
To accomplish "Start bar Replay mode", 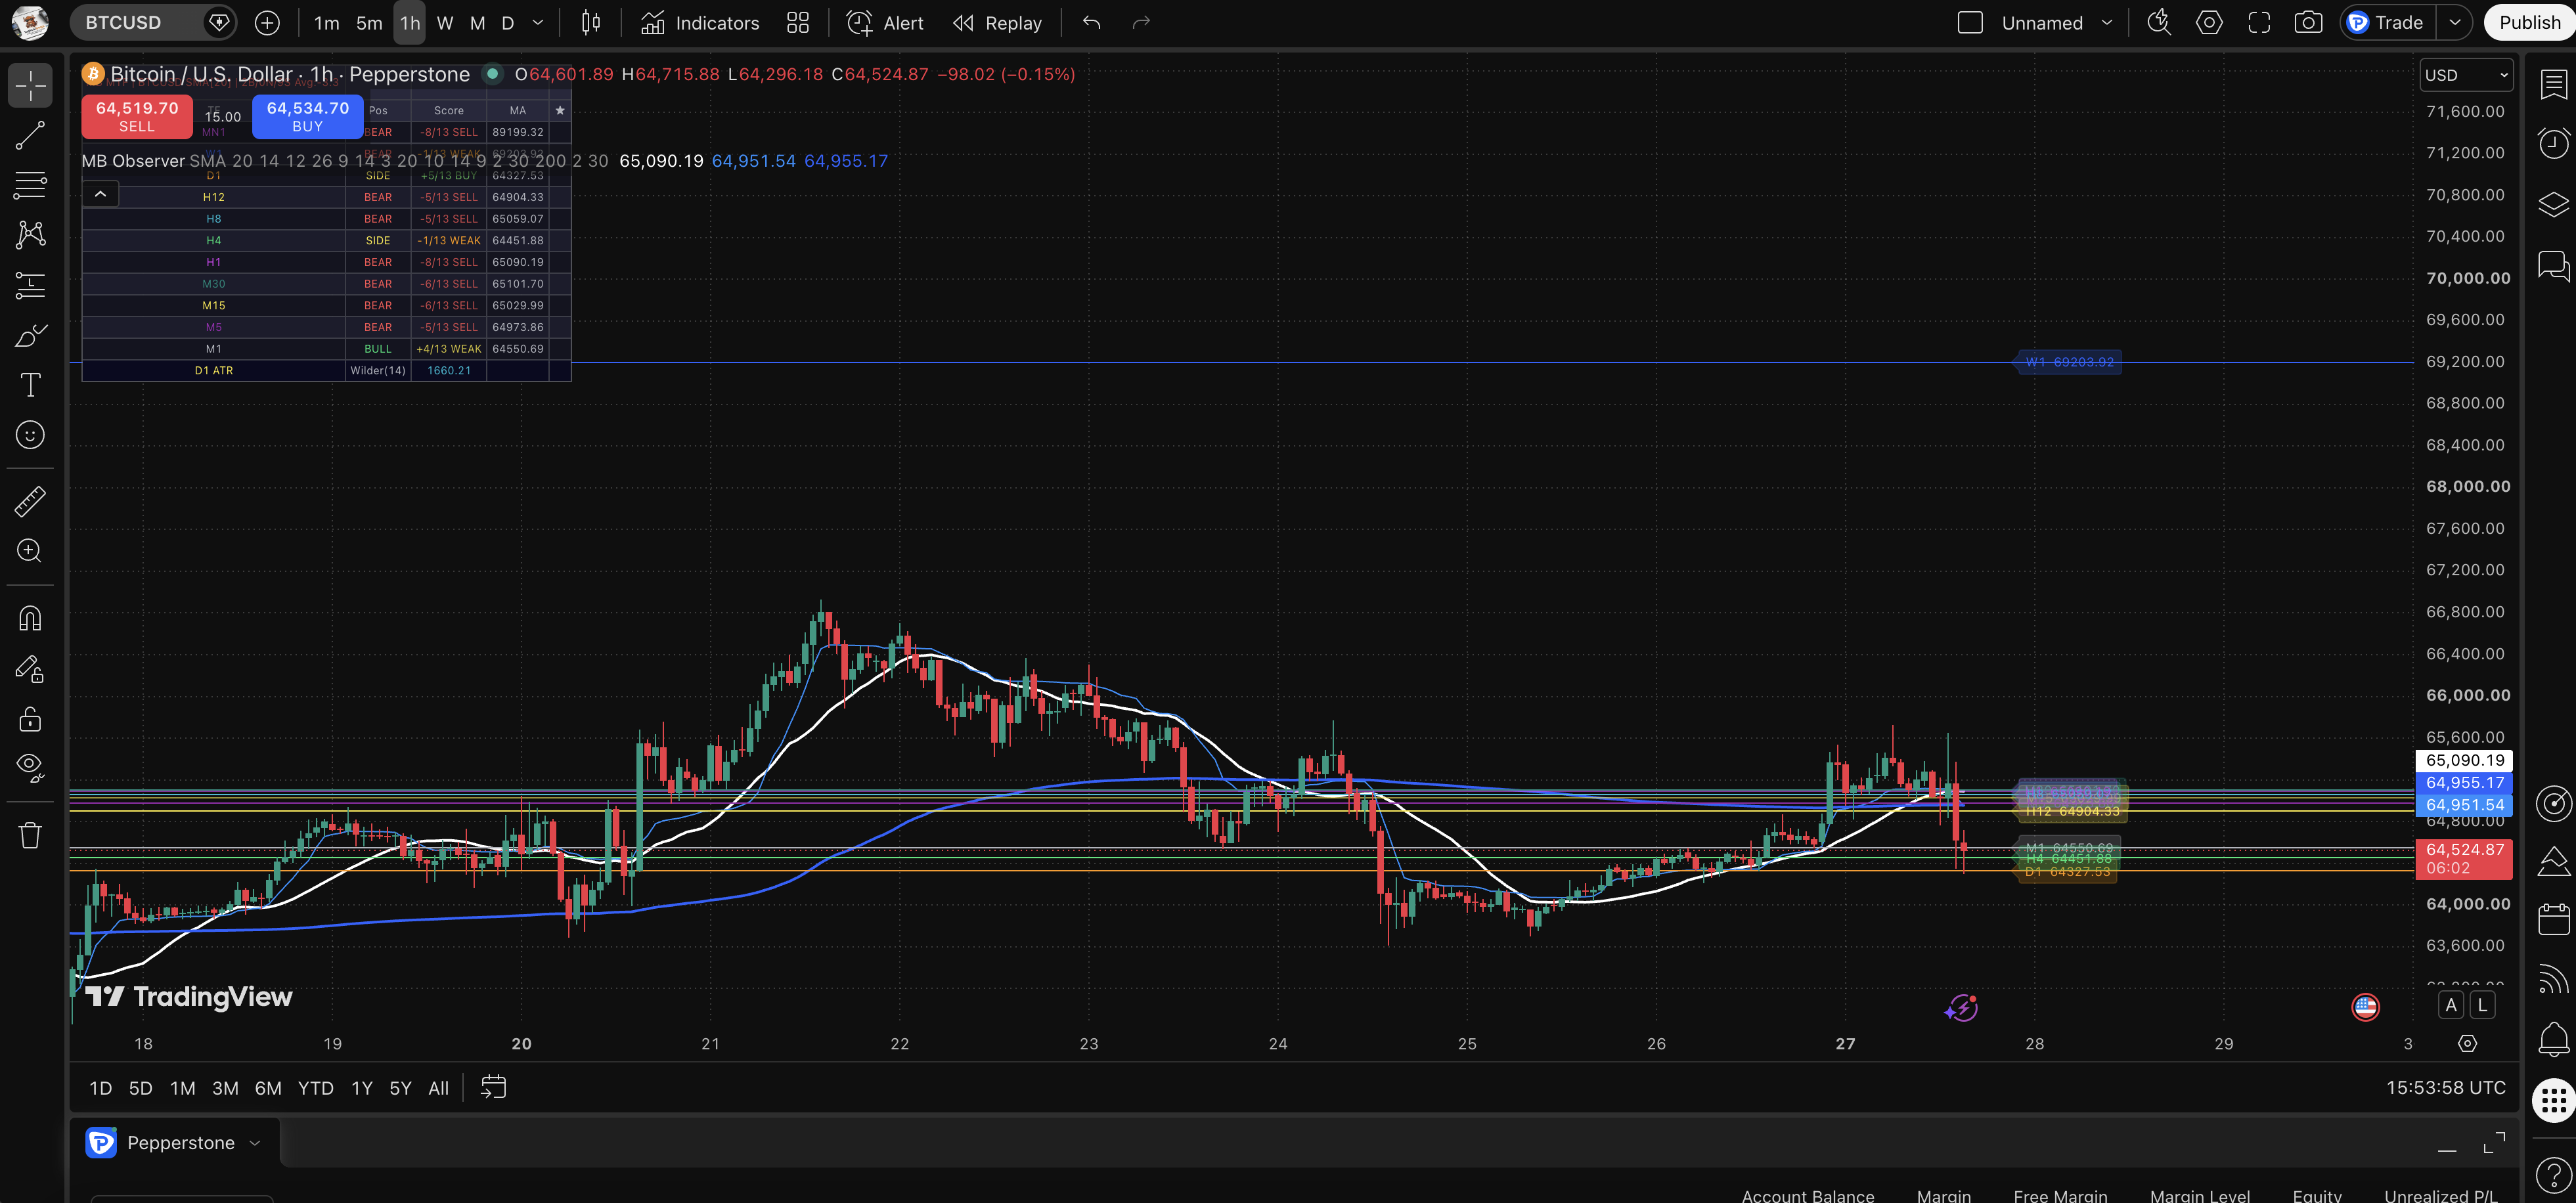I will pos(998,23).
